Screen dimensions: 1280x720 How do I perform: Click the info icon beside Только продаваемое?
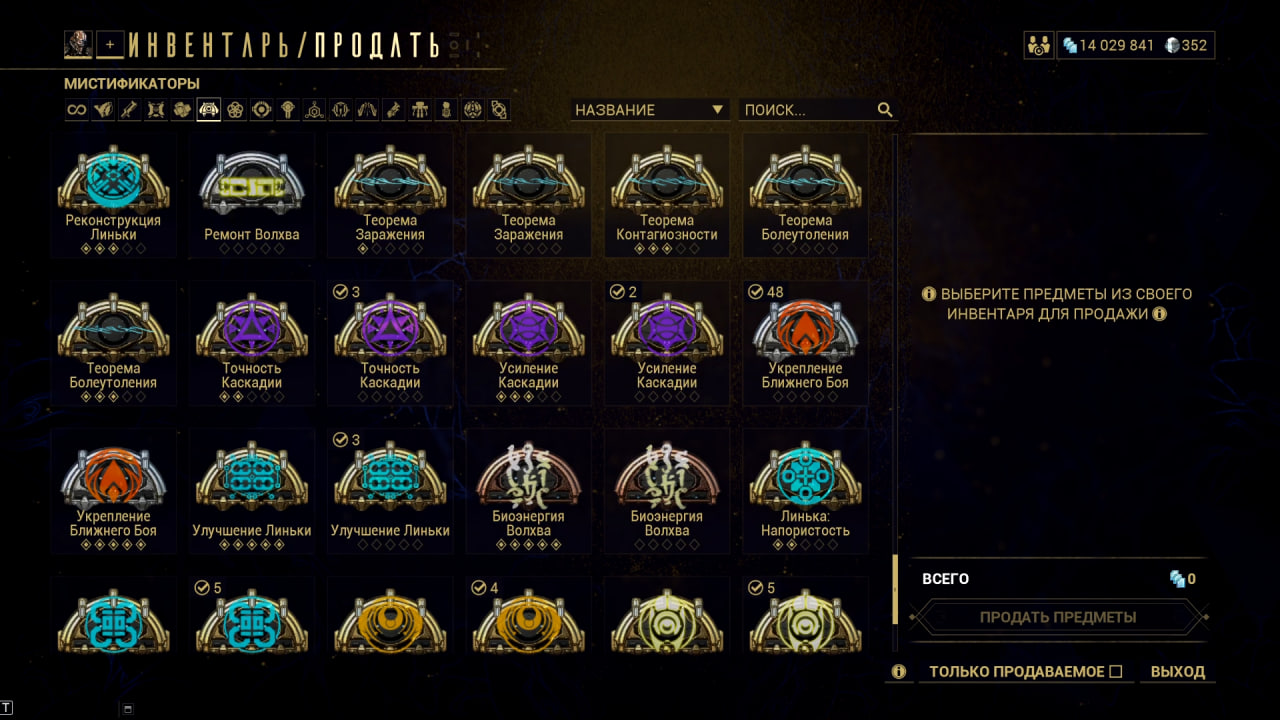pos(898,672)
